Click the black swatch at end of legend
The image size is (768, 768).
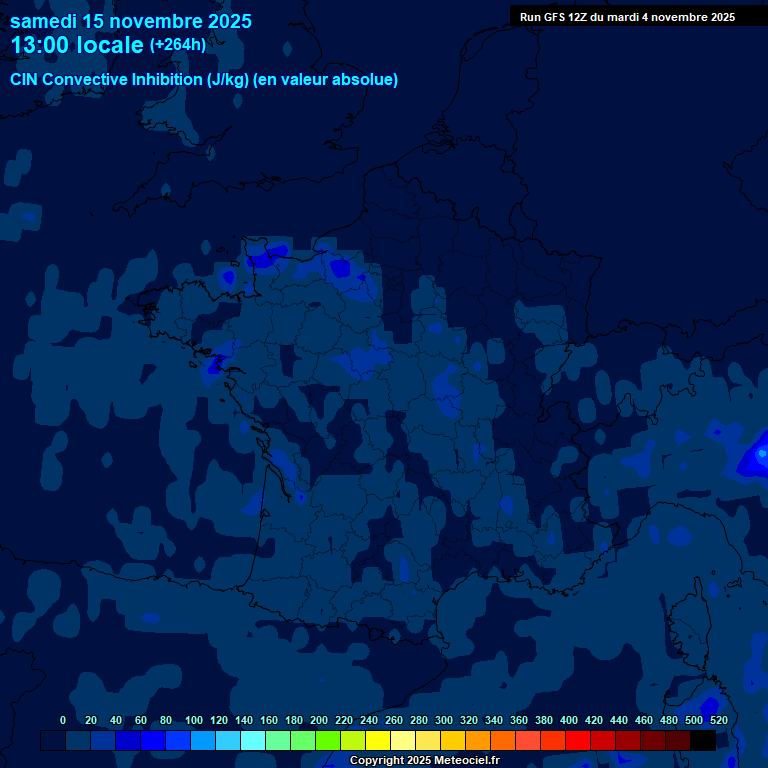(703, 741)
